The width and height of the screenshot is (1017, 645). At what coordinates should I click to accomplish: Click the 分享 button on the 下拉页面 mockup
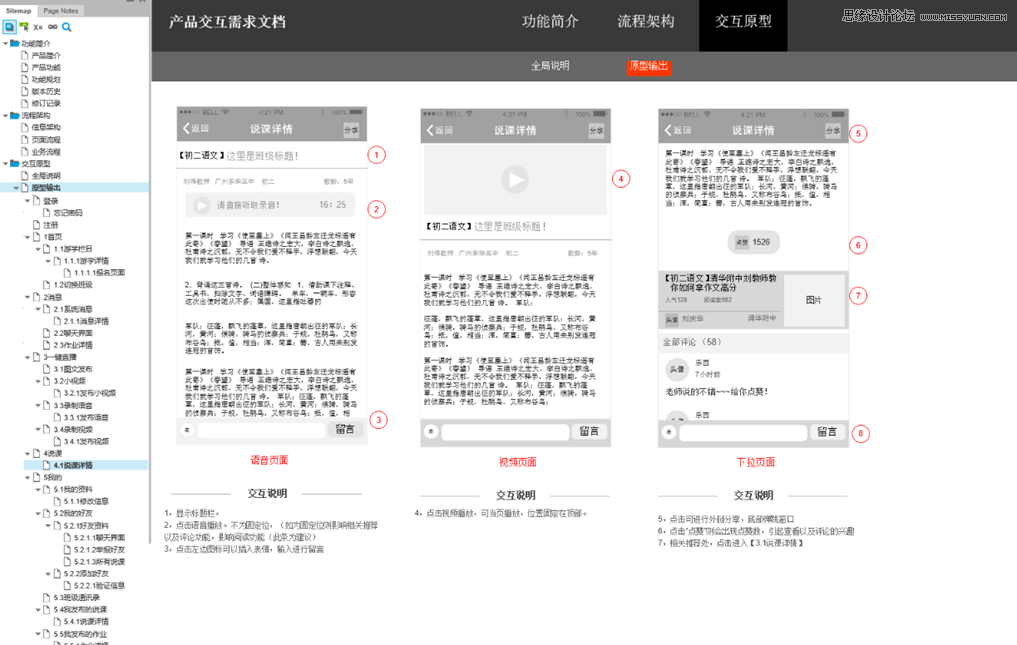point(833,130)
